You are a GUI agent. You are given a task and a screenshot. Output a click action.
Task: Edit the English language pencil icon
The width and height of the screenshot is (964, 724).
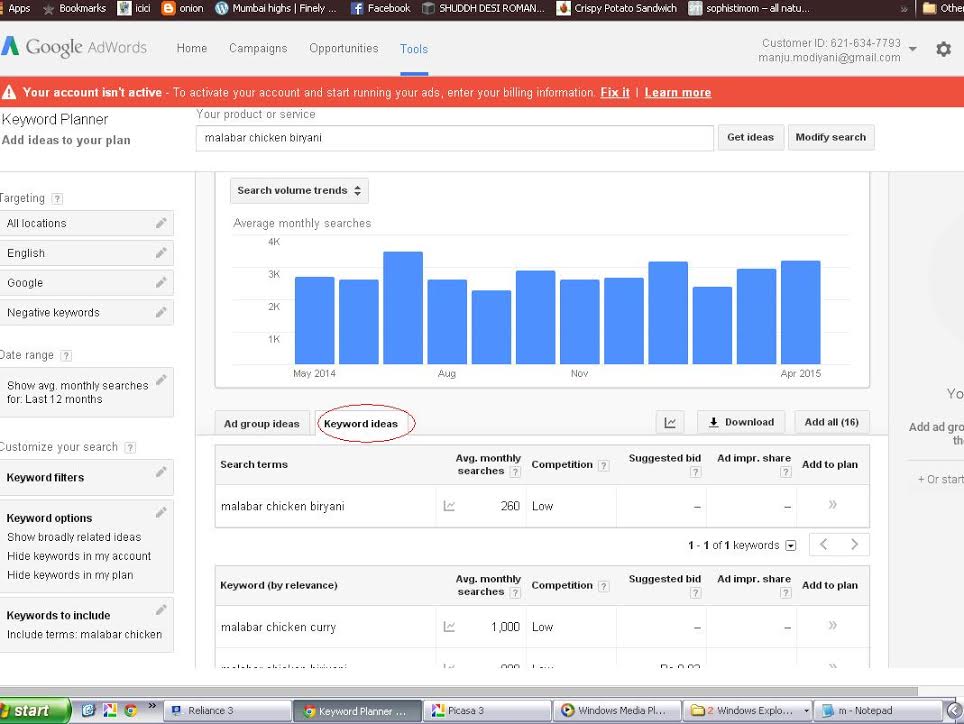[161, 253]
